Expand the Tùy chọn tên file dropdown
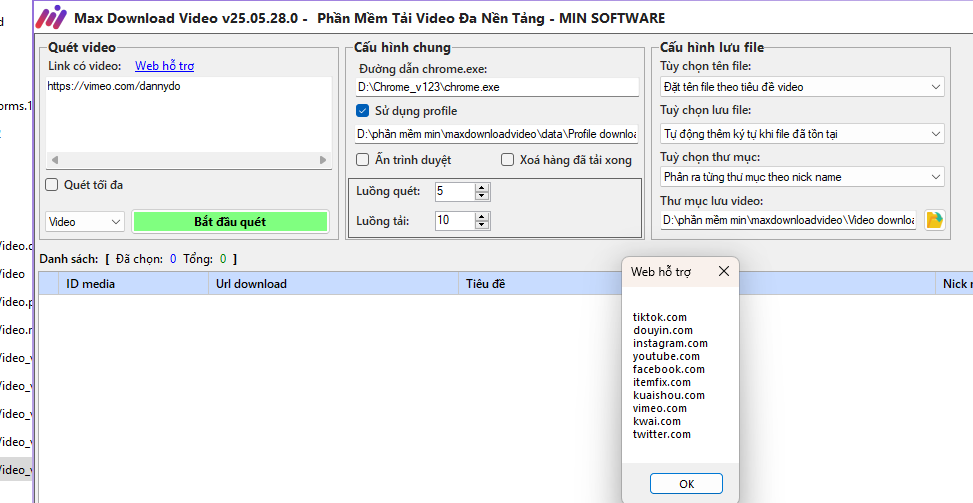Screen dimensions: 973x503 coord(801,87)
